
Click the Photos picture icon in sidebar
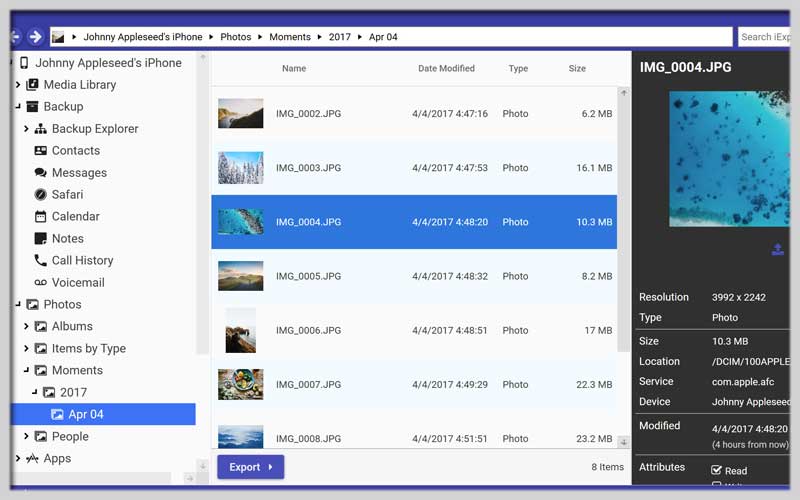tap(32, 305)
